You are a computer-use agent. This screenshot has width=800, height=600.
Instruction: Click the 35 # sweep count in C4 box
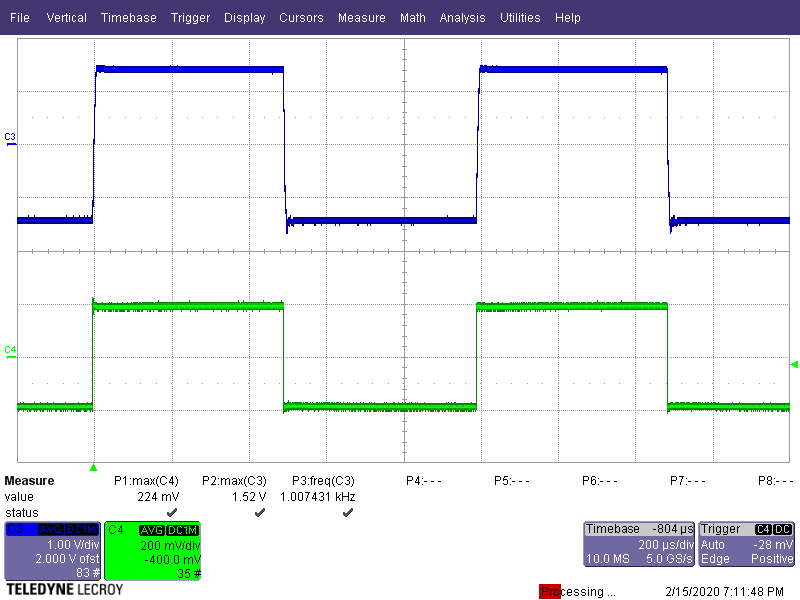pyautogui.click(x=188, y=573)
